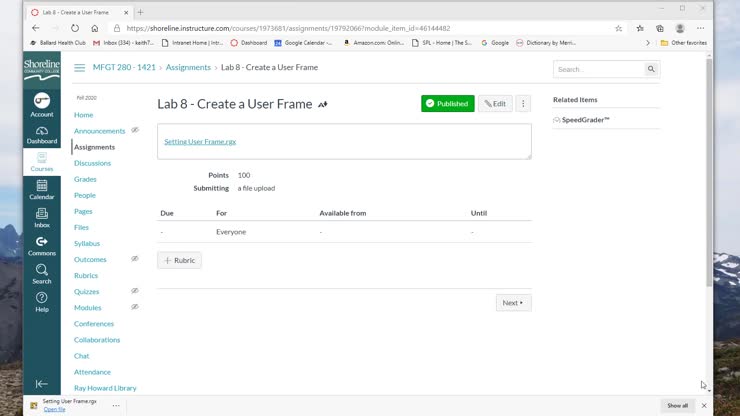Click the Gmail Inbox bookmark
Viewport: 740px width, 416px height.
click(123, 43)
